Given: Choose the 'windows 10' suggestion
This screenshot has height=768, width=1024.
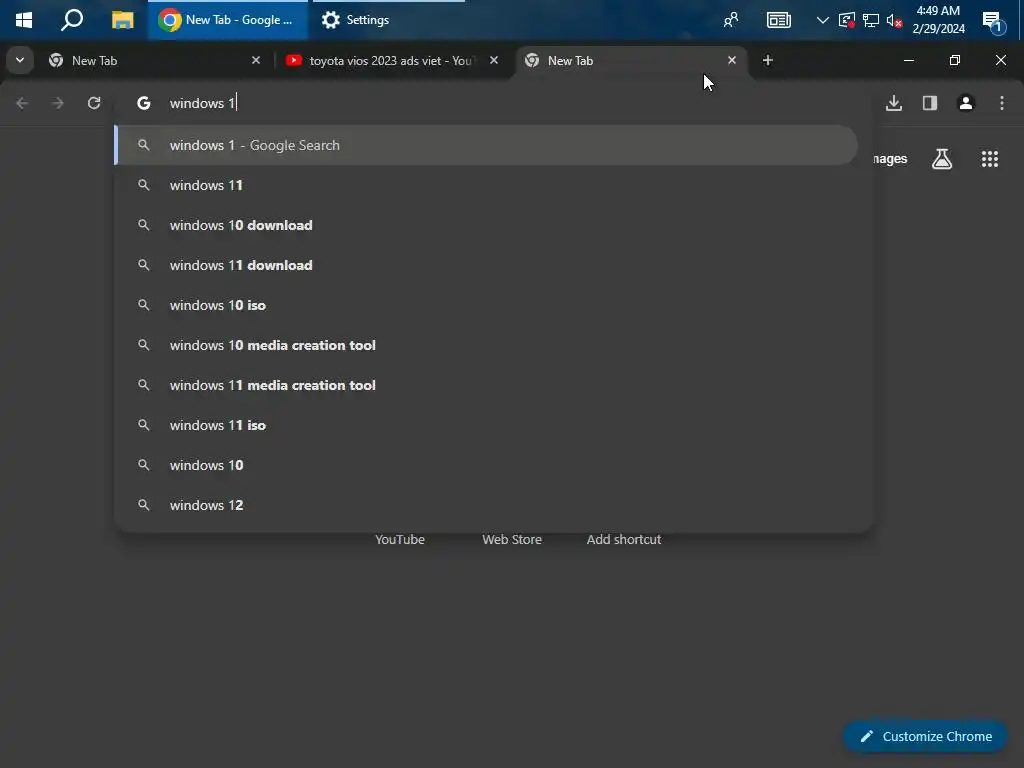Looking at the screenshot, I should click(486, 465).
